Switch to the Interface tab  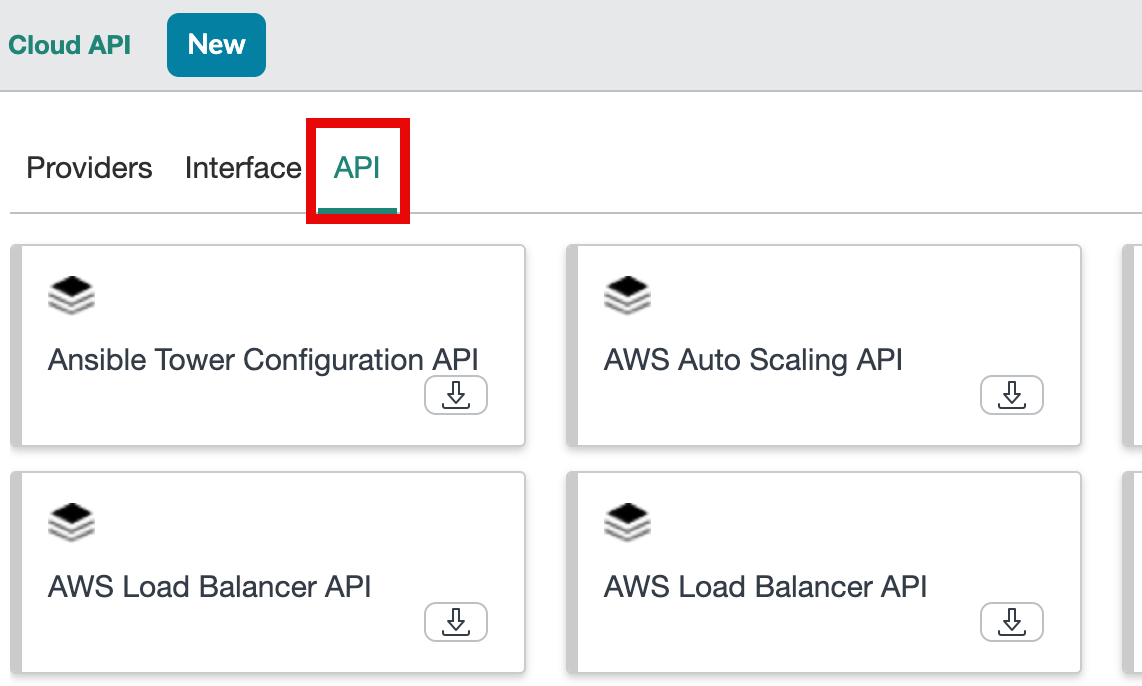[243, 168]
